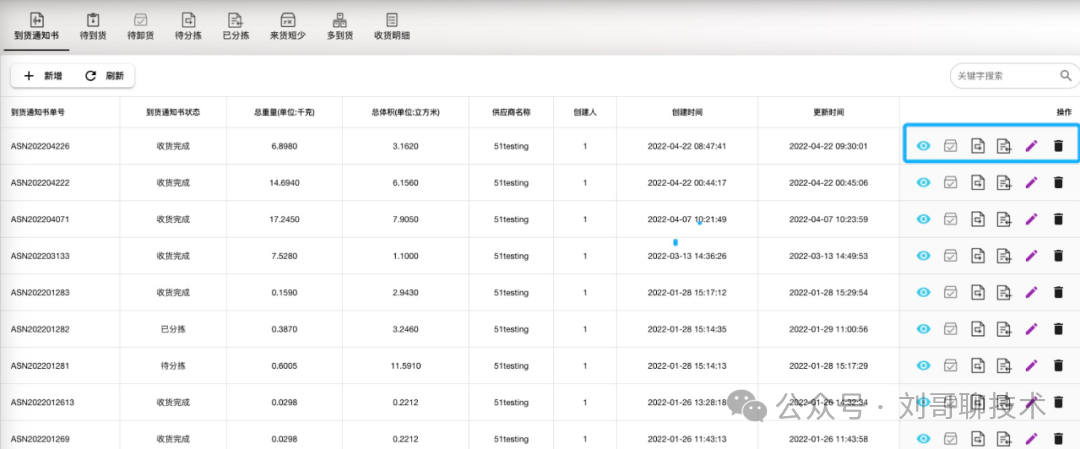Click document-plus icon for ASN202204226
The width and height of the screenshot is (1080, 449).
[x=1004, y=145]
